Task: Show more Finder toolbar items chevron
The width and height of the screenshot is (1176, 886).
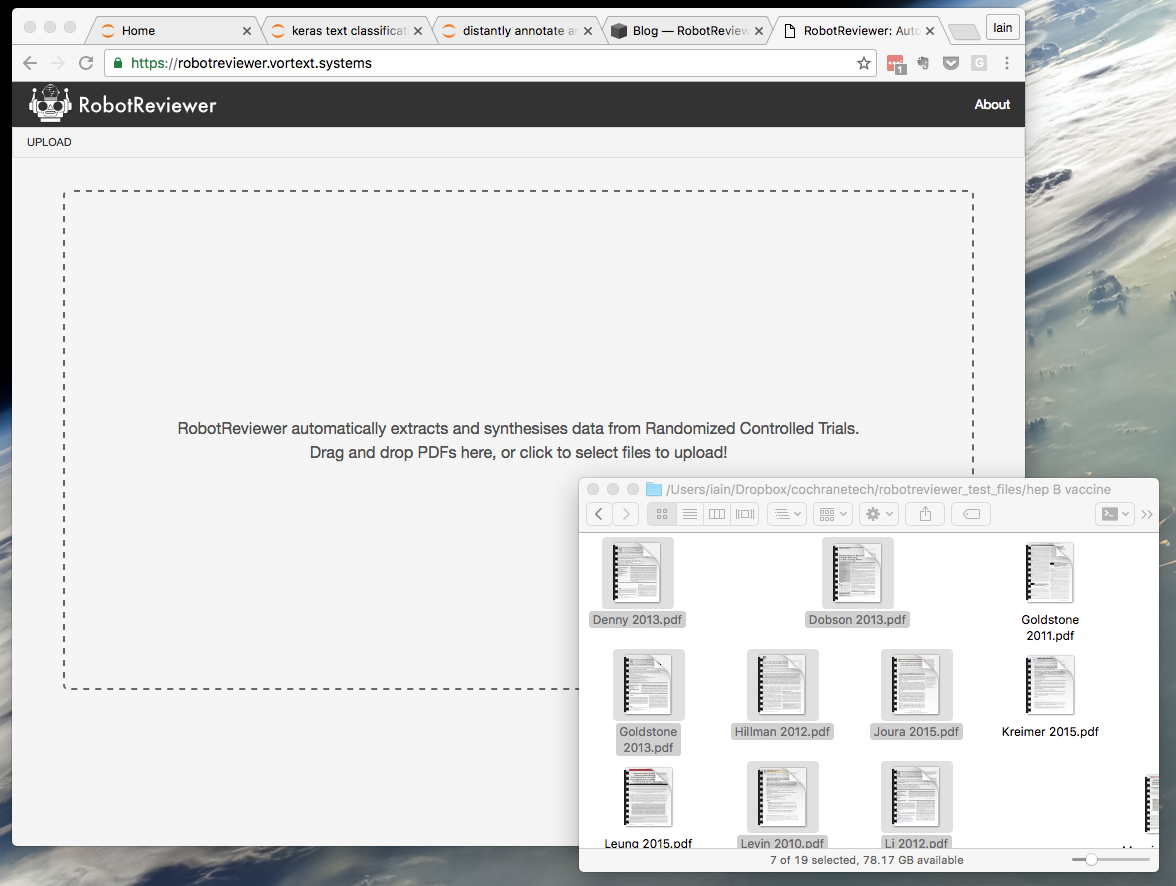Action: [x=1147, y=515]
